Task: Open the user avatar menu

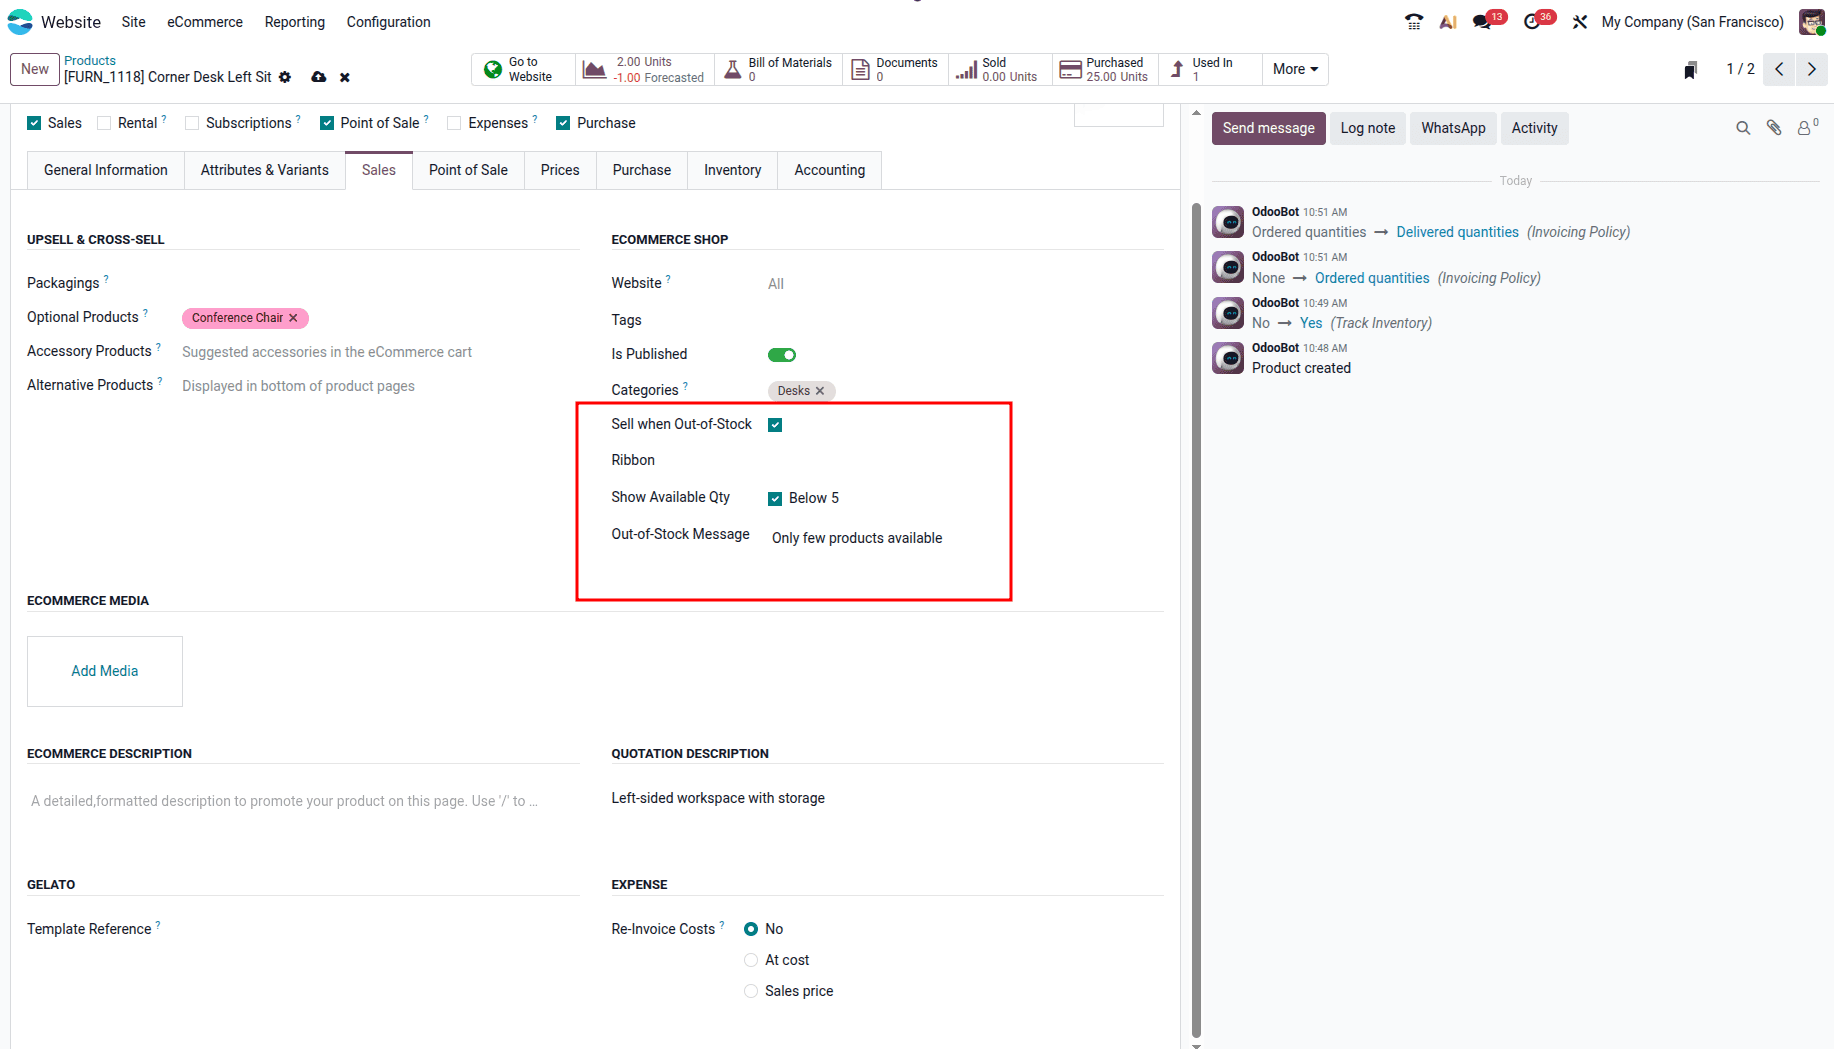Action: click(1812, 22)
